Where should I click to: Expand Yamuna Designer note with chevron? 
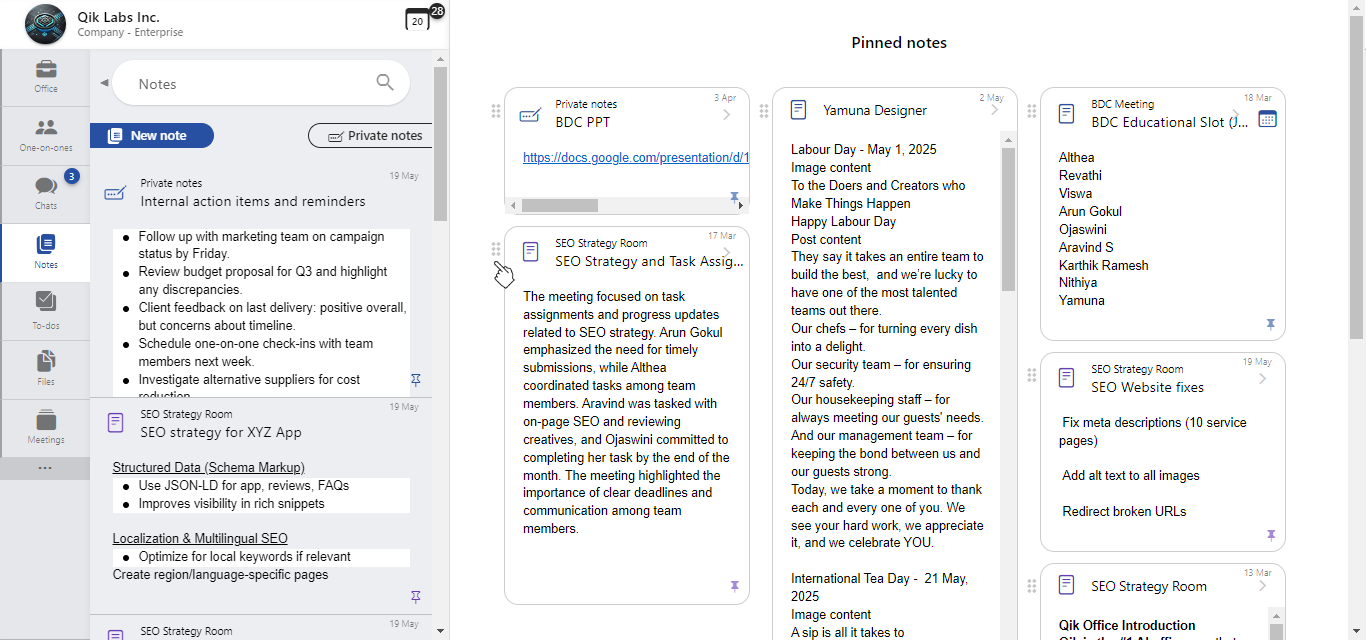(x=995, y=110)
